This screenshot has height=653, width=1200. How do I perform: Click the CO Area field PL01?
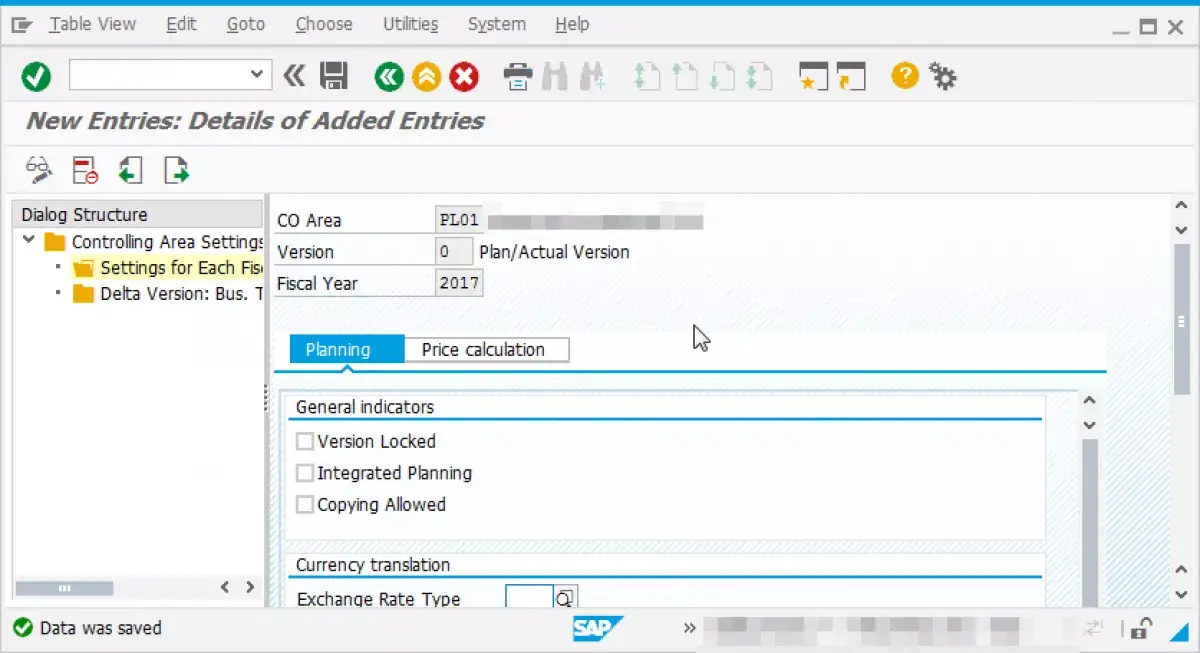[x=459, y=220]
